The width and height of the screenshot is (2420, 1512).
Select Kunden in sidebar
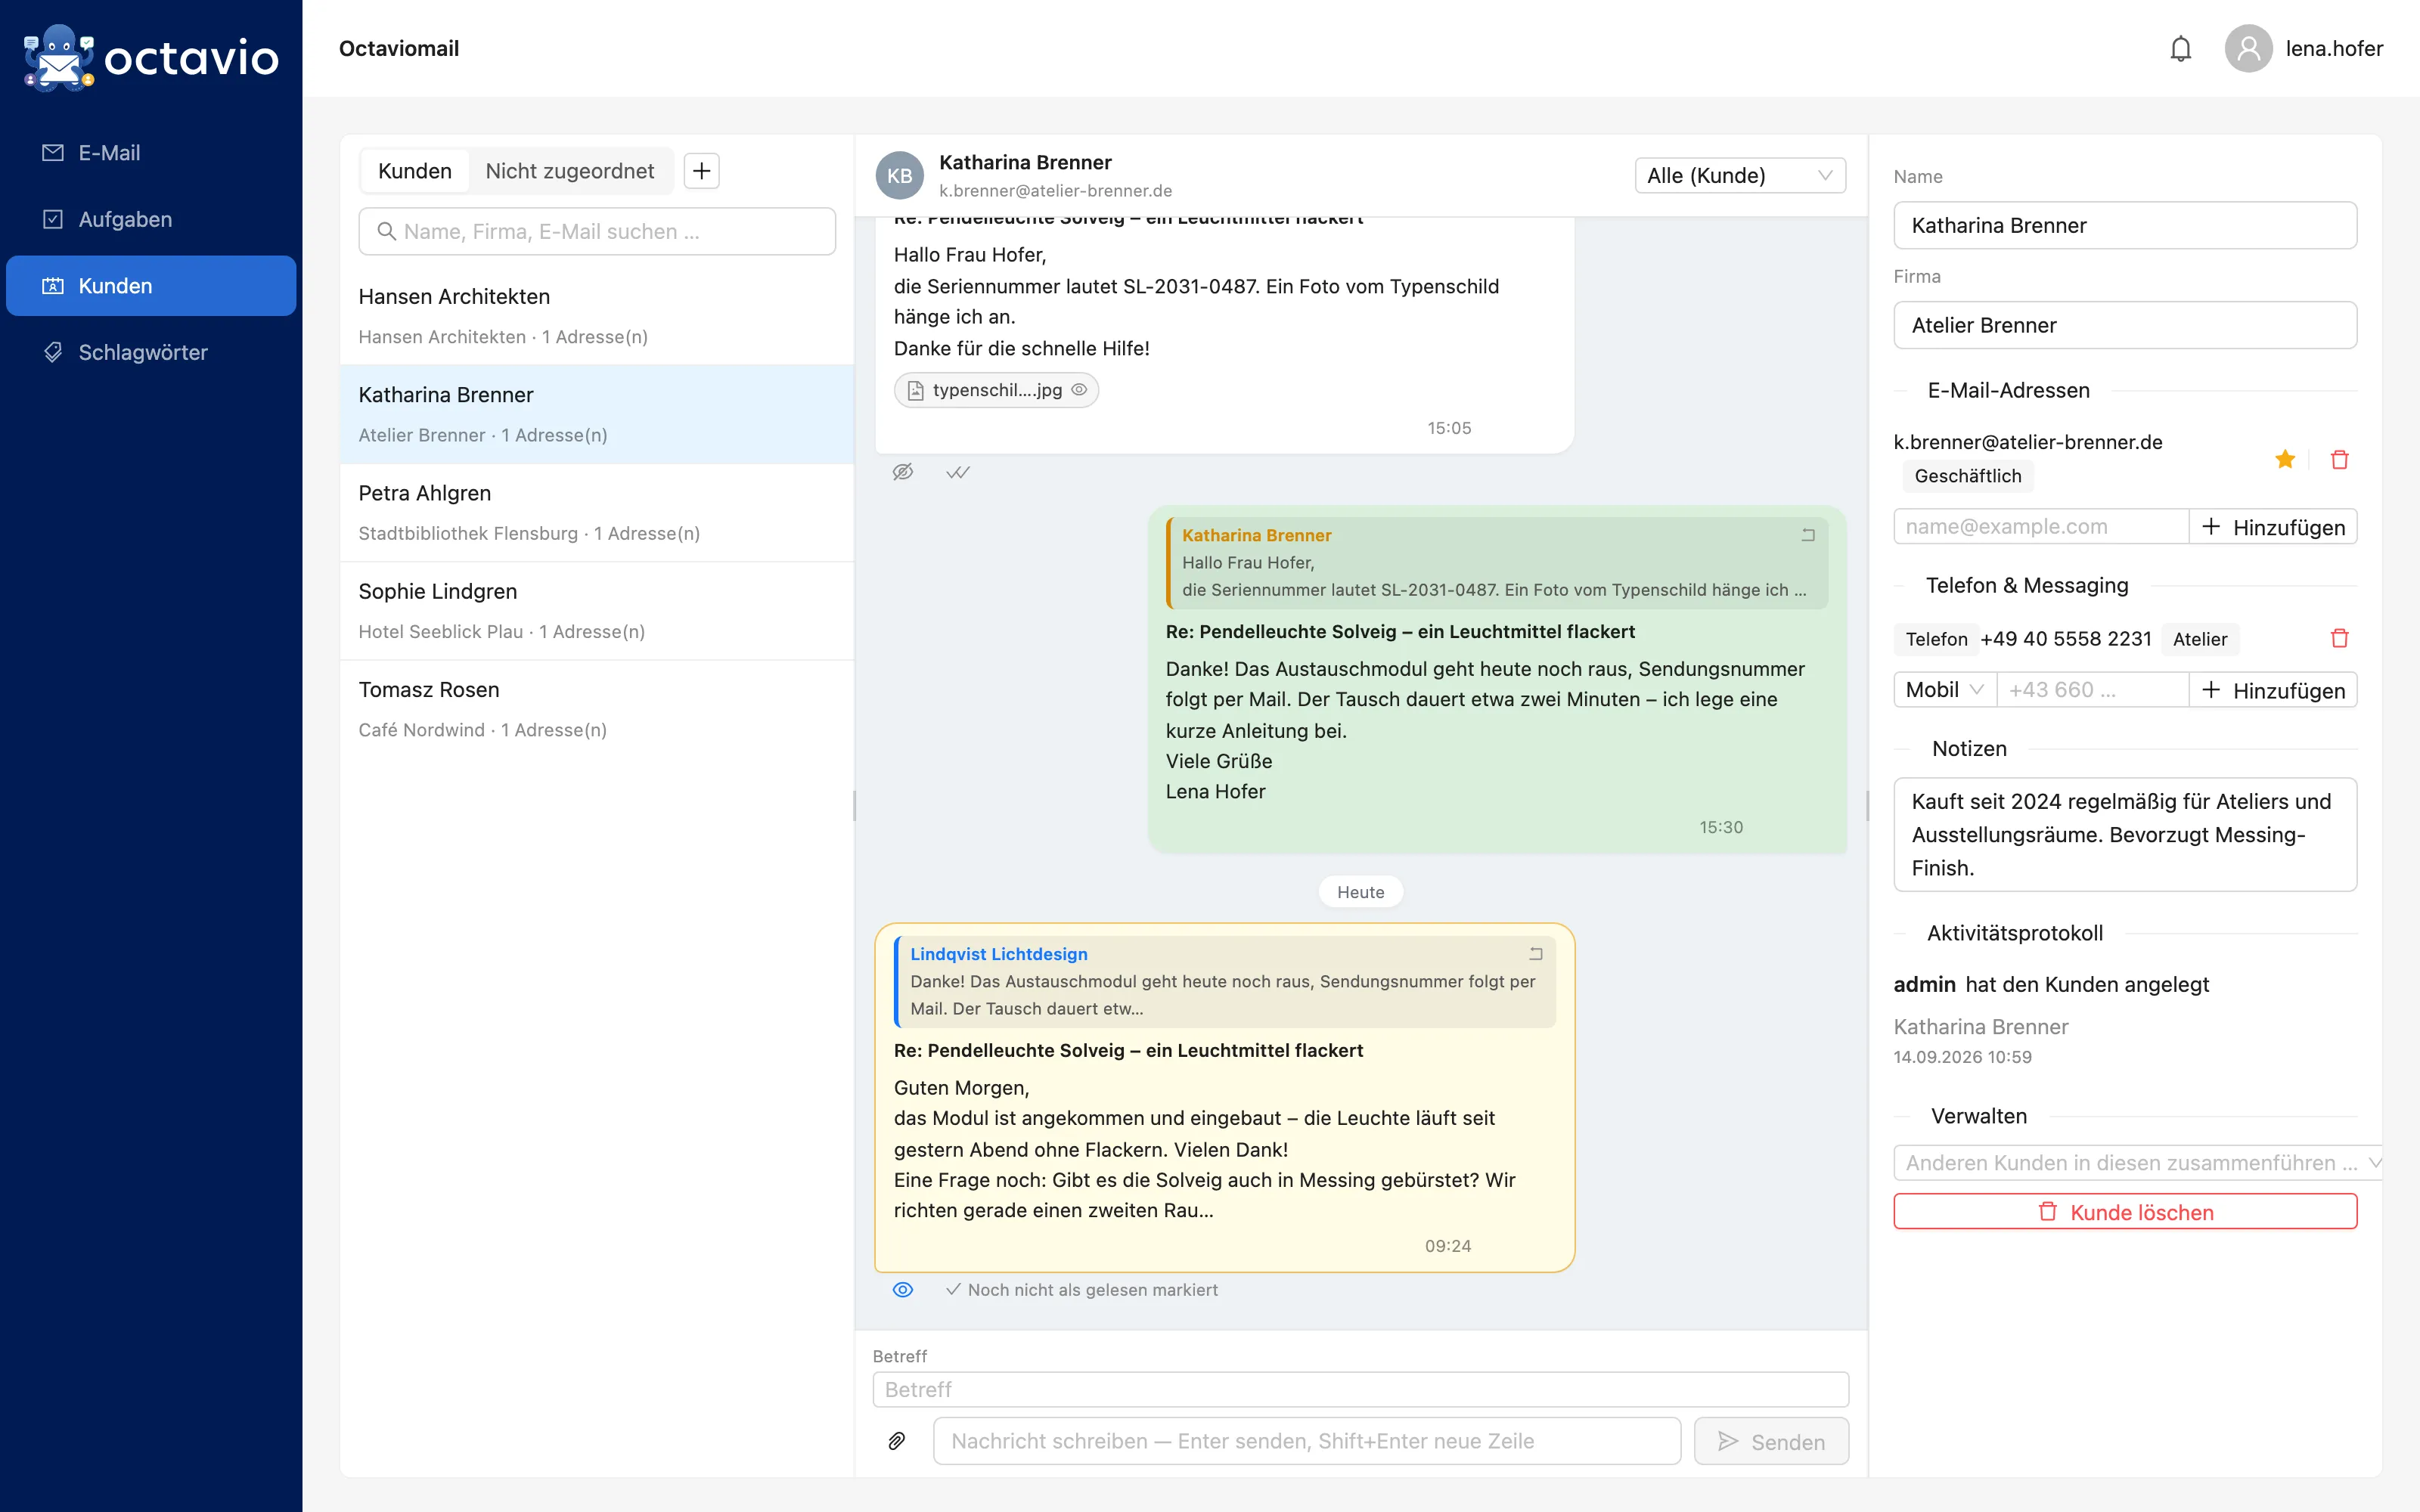pyautogui.click(x=151, y=286)
